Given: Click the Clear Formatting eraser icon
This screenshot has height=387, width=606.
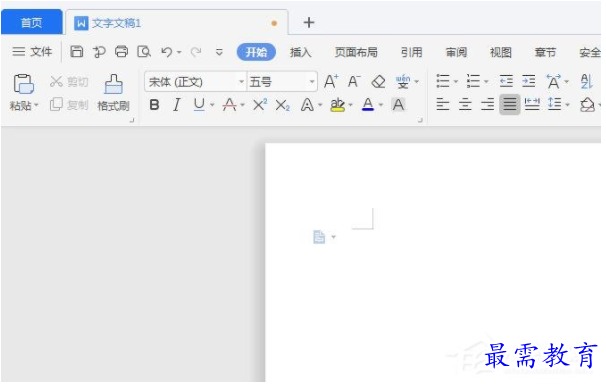Looking at the screenshot, I should point(378,82).
